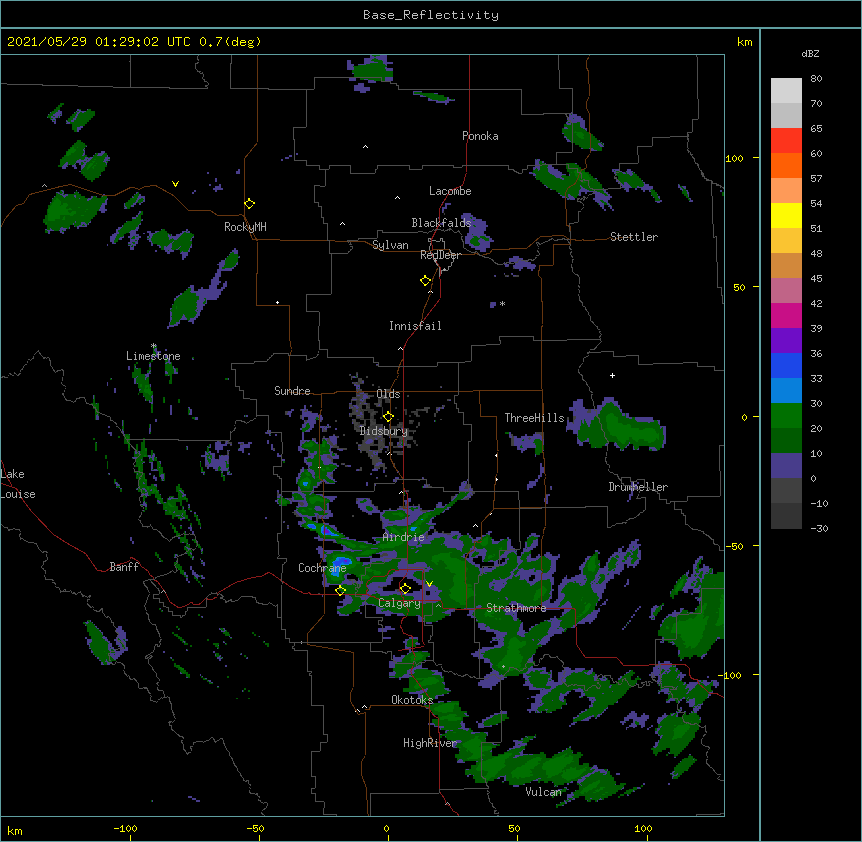Click the Sylvan town label
Viewport: 862px width, 842px height.
point(390,245)
